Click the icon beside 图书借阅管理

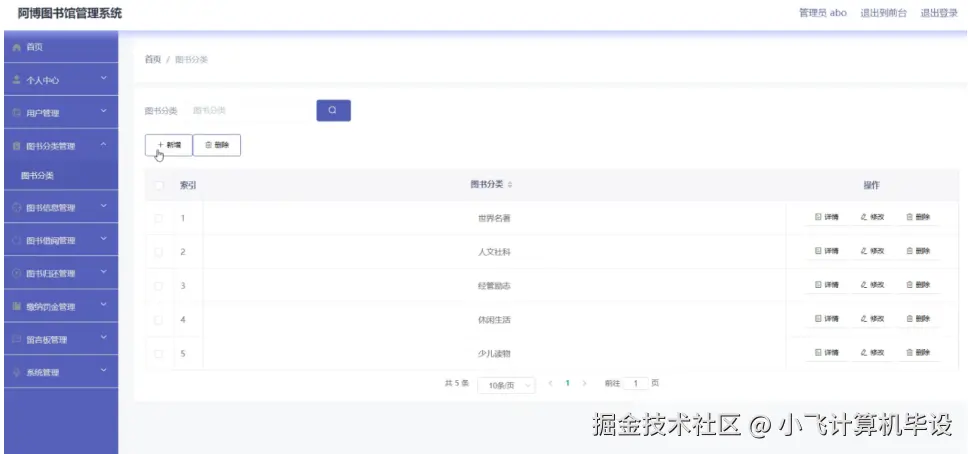pos(17,240)
